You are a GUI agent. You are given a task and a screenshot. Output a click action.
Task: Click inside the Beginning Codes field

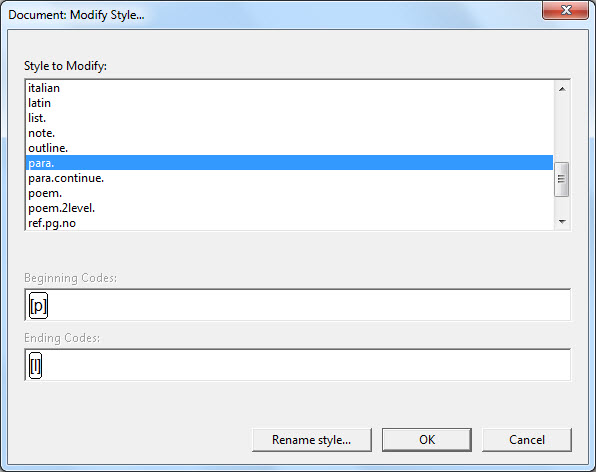(x=298, y=305)
